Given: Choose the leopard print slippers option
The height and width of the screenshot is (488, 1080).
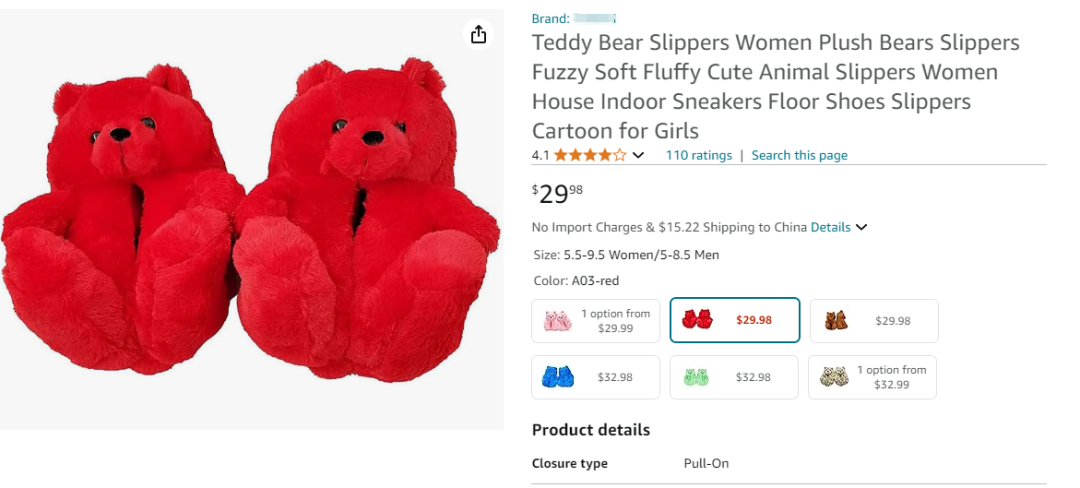Looking at the screenshot, I should pyautogui.click(x=873, y=377).
